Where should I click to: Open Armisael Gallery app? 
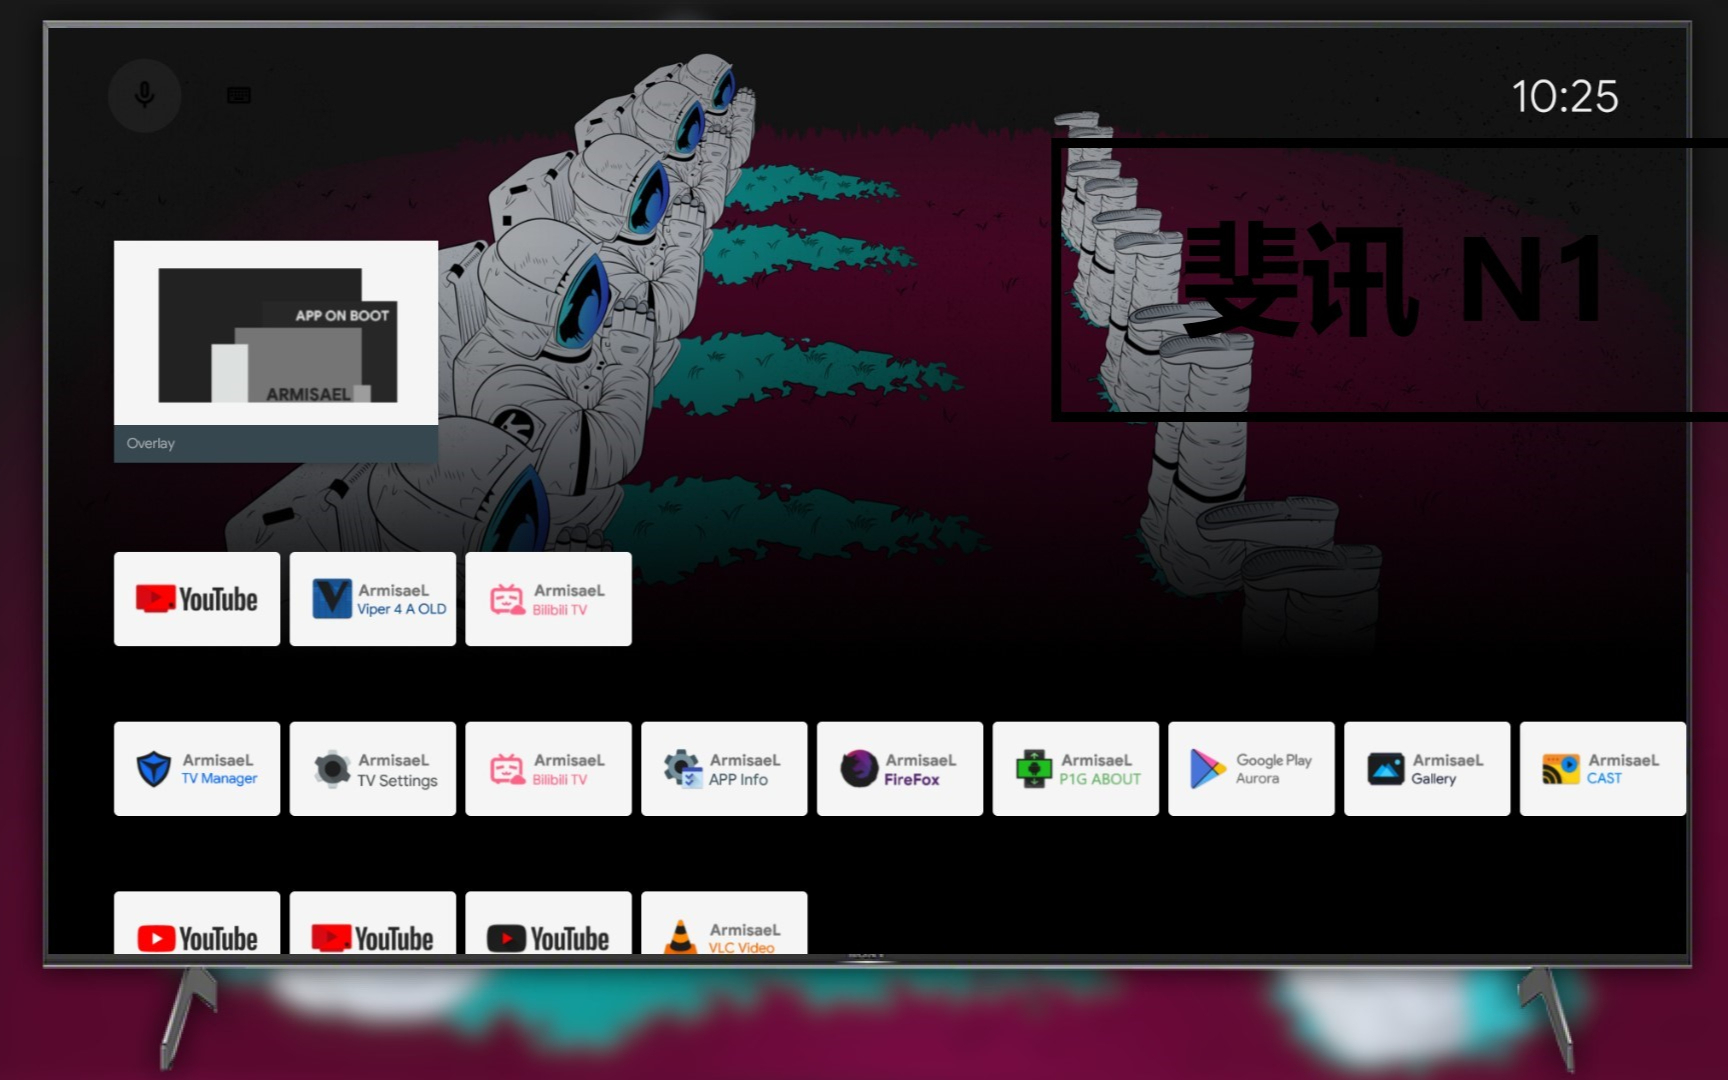1427,769
